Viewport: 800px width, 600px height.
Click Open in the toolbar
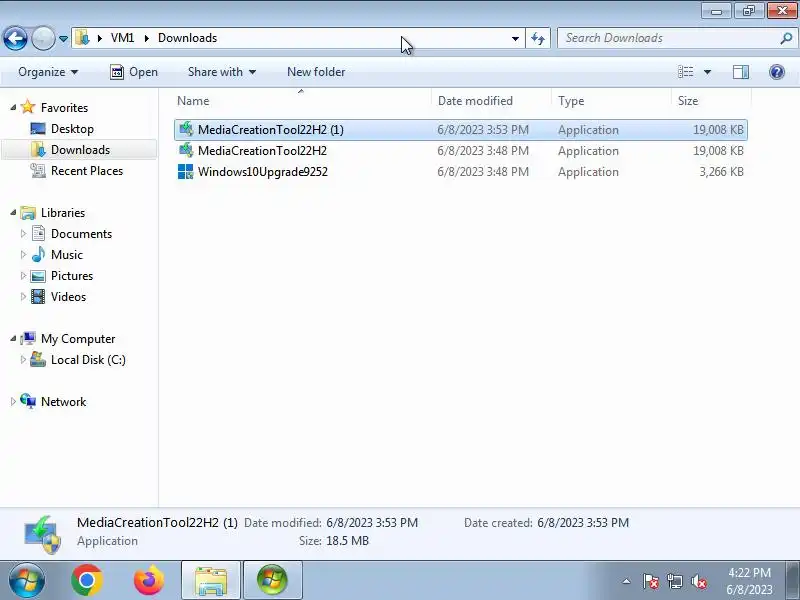pos(134,72)
